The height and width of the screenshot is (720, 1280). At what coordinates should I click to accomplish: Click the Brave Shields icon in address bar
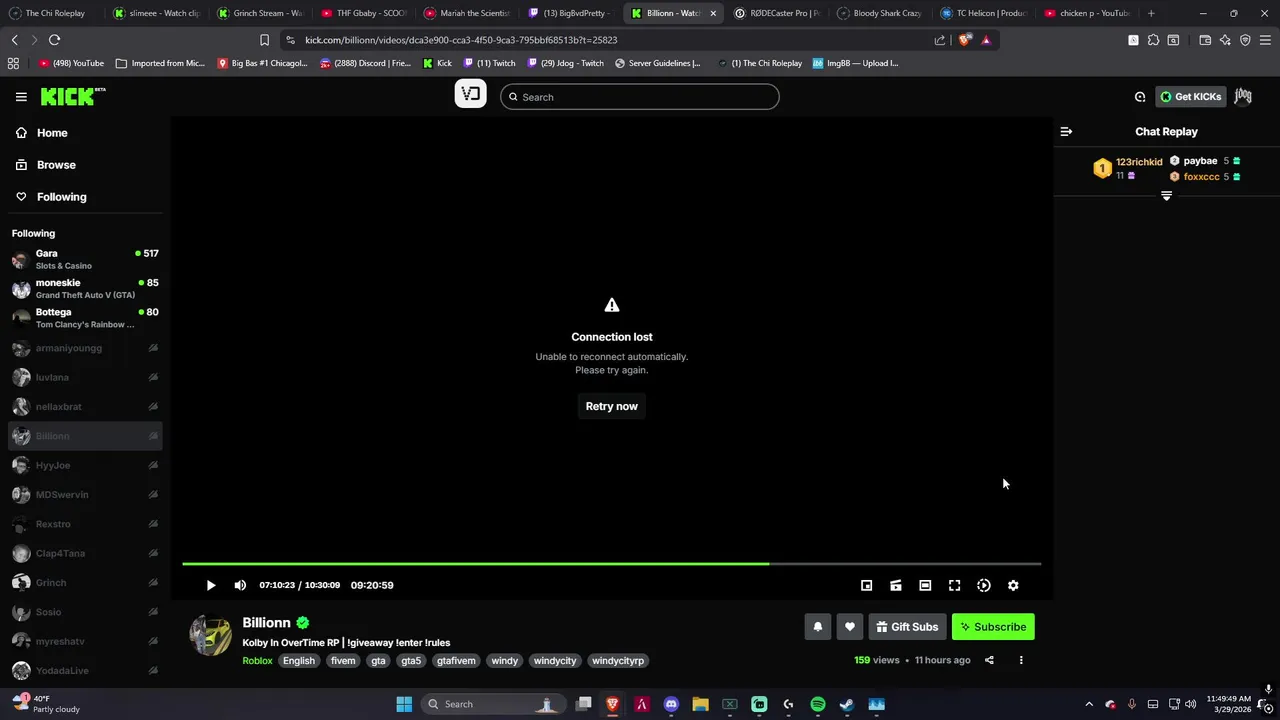[965, 40]
